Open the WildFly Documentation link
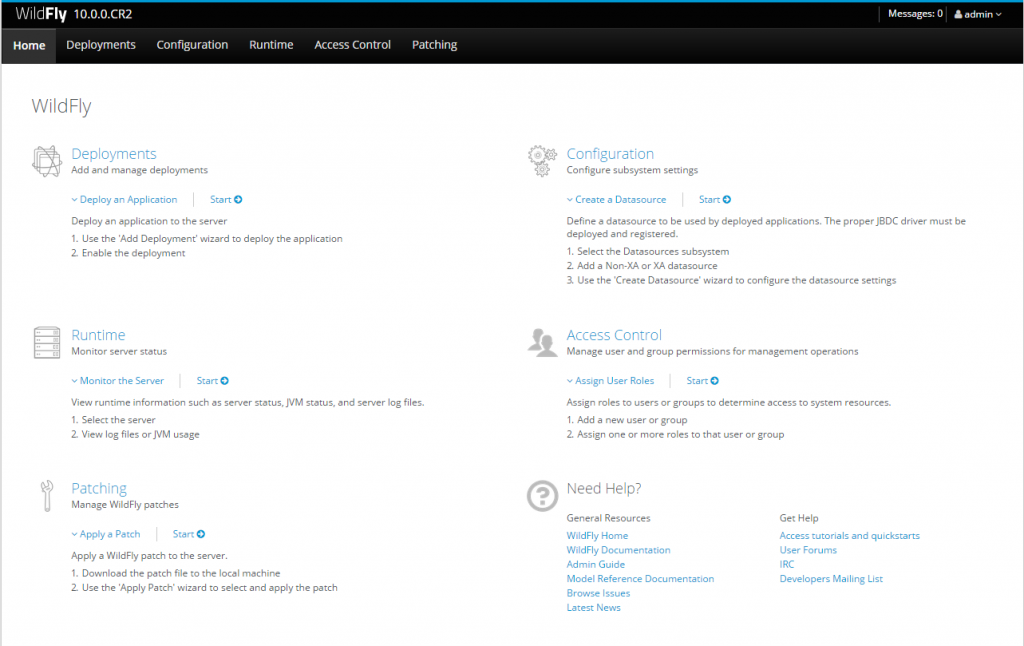The width and height of the screenshot is (1024, 646). (x=618, y=550)
